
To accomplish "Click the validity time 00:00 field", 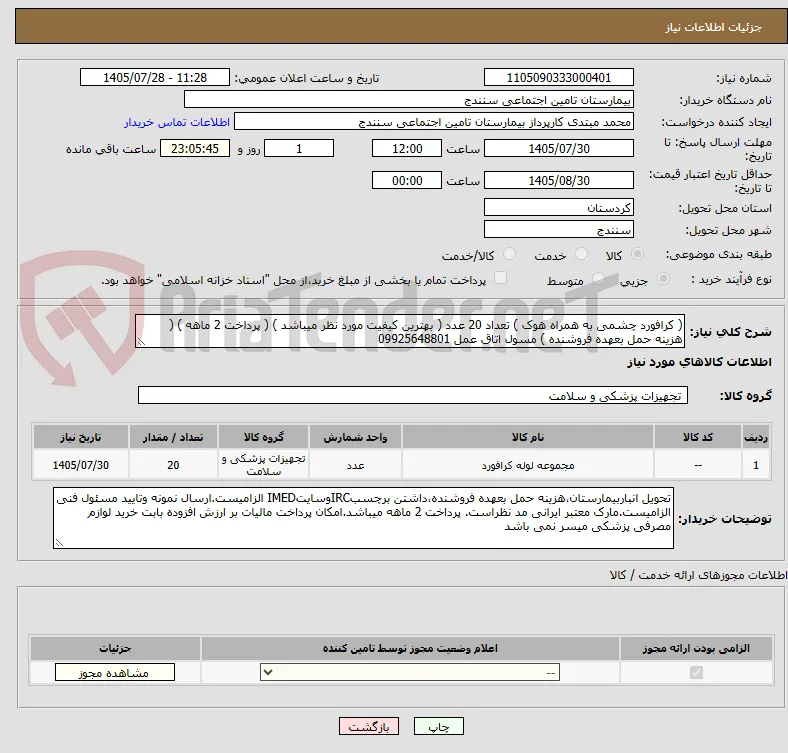I will (x=407, y=180).
